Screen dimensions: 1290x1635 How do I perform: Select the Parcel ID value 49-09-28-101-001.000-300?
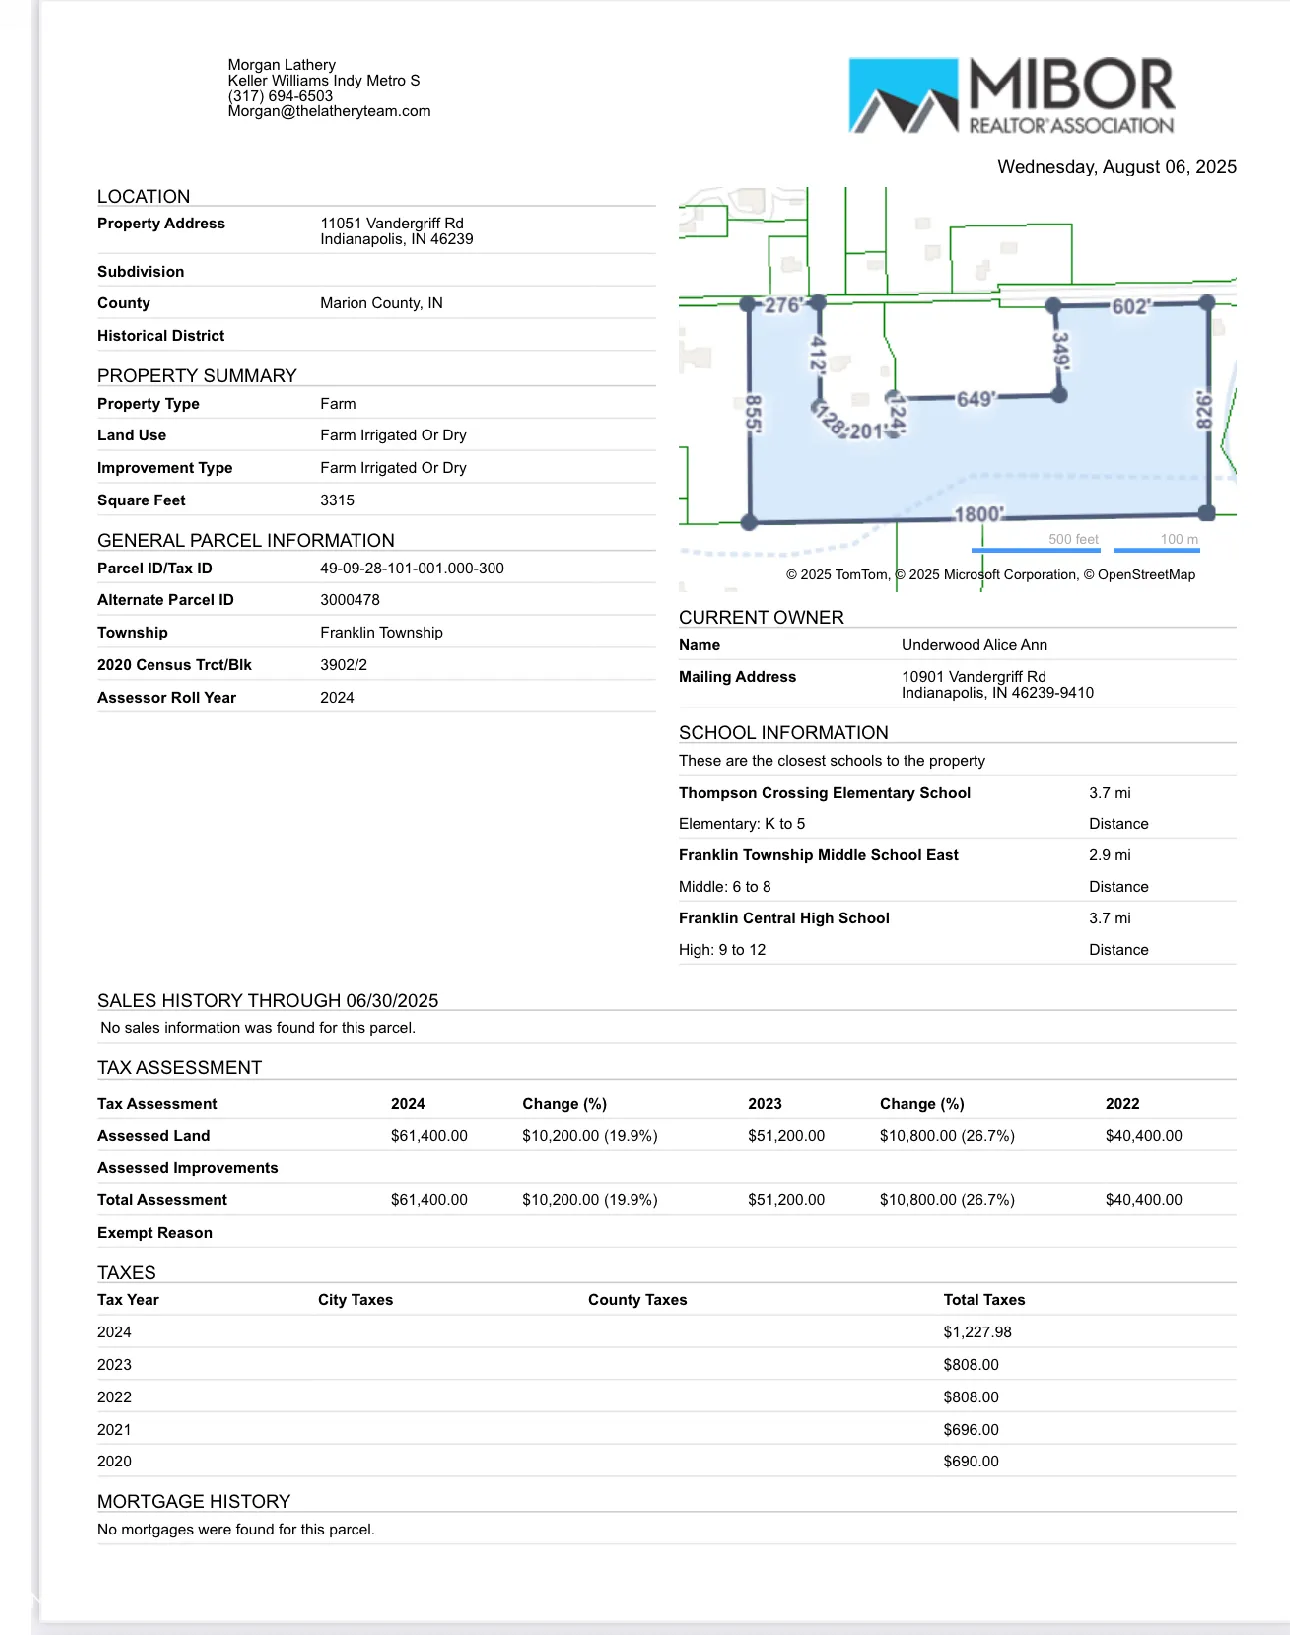pos(411,568)
